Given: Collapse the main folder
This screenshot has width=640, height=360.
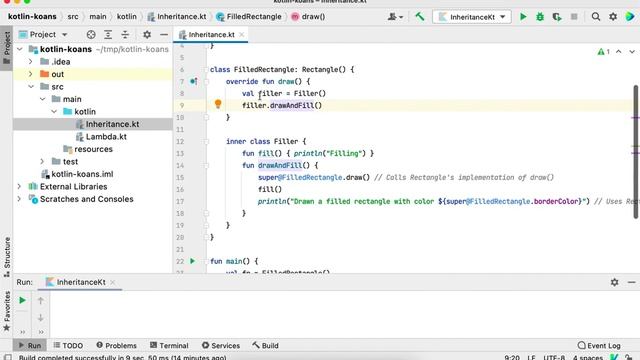Looking at the screenshot, I should click(42, 99).
